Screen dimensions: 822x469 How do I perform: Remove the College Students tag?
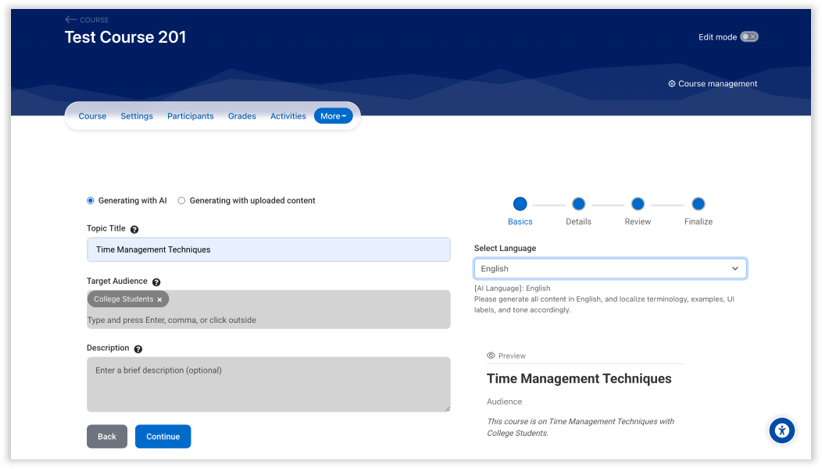(159, 300)
